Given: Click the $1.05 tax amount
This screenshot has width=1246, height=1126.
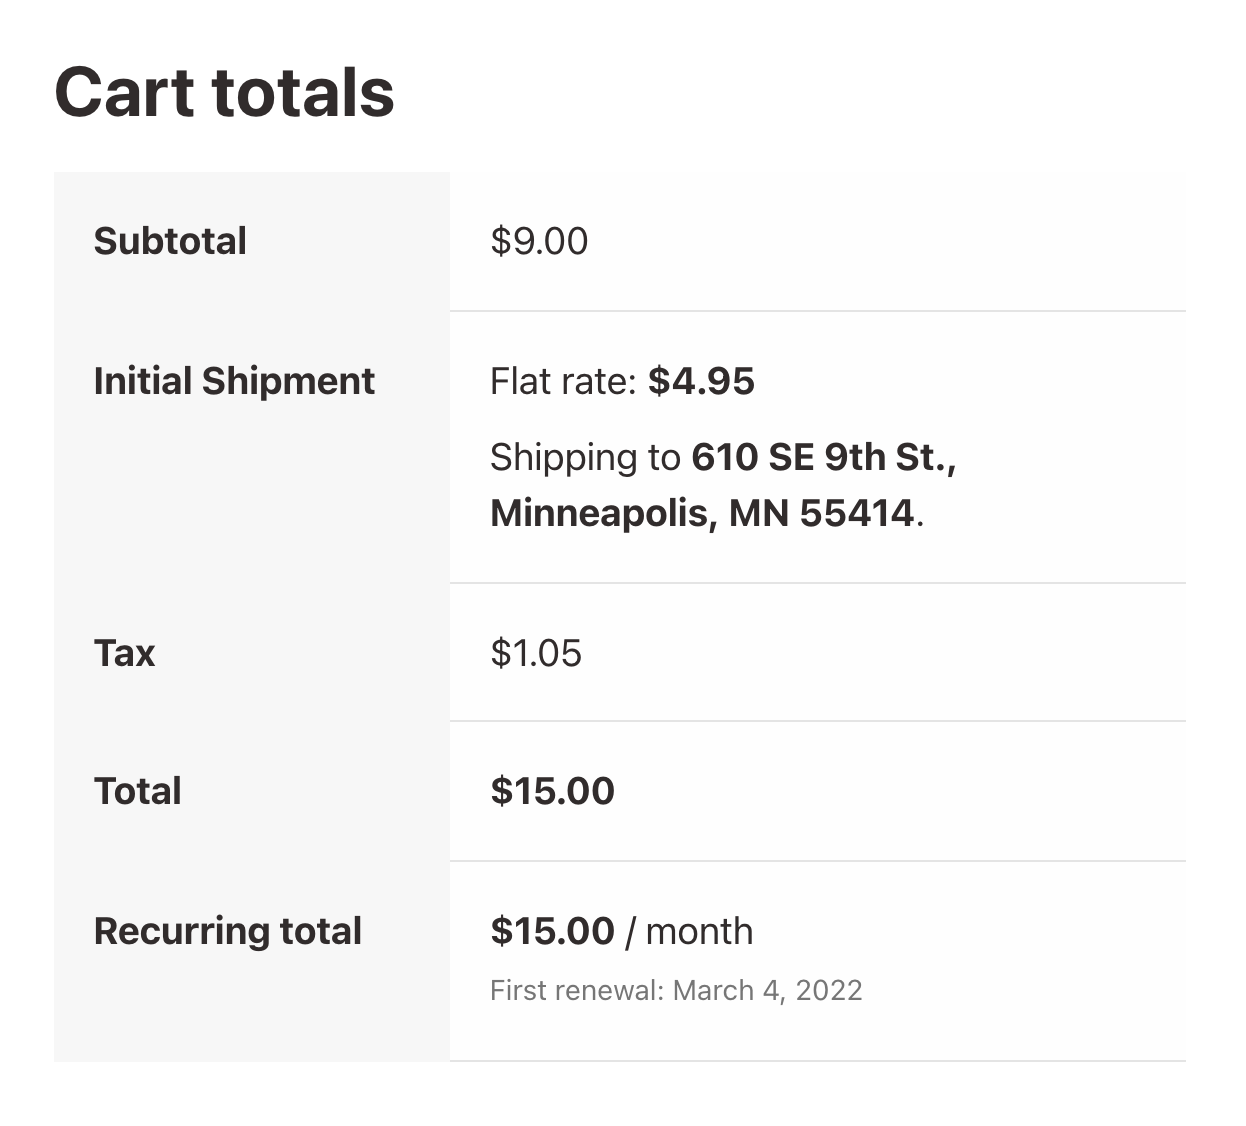Looking at the screenshot, I should click(x=536, y=653).
